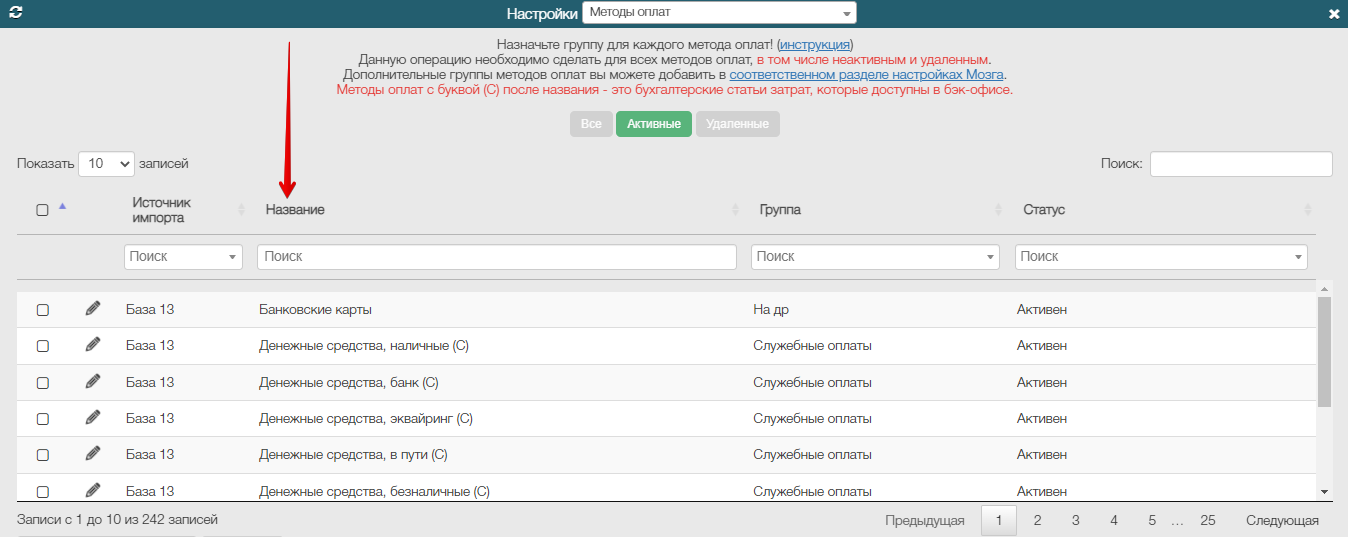Screen dimensions: 1348x537
Task: Select the Удаленные filter button
Action: 737,124
